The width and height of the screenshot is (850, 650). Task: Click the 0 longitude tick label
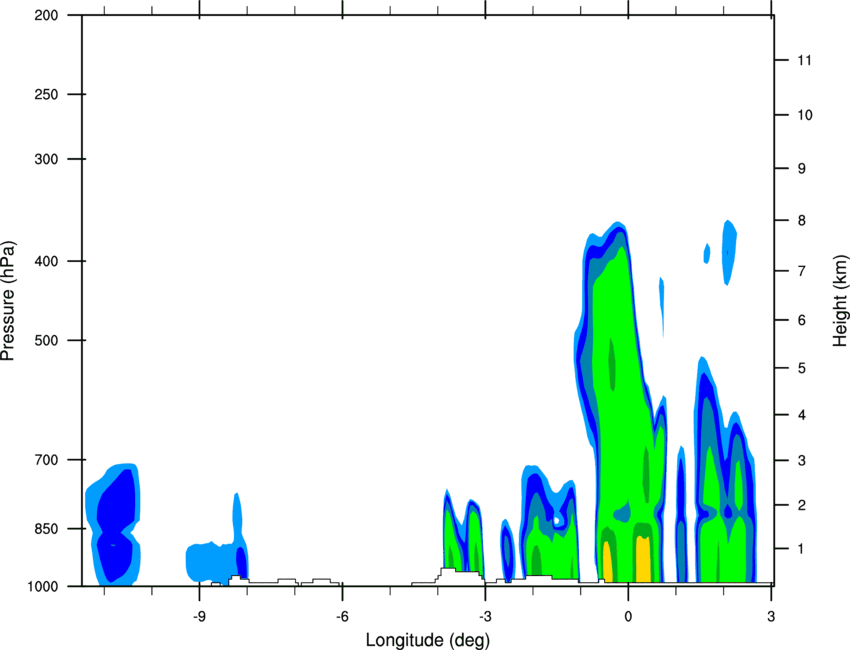(628, 617)
